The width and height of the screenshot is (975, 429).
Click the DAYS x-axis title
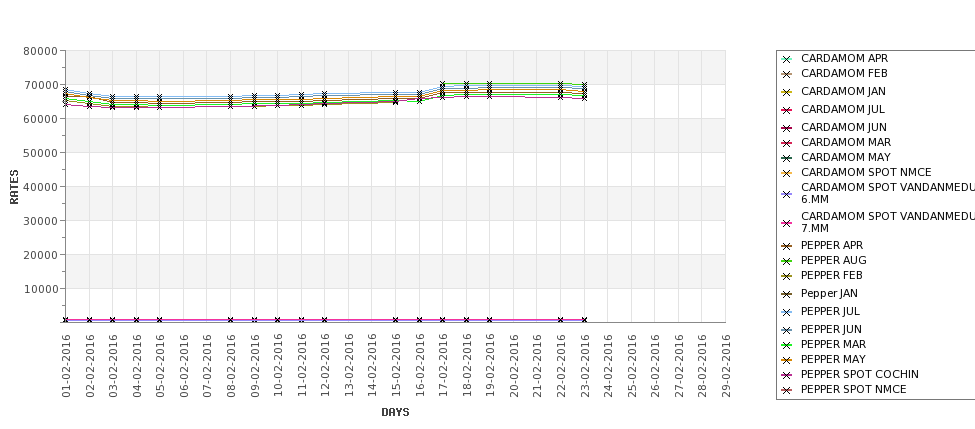[x=395, y=412]
